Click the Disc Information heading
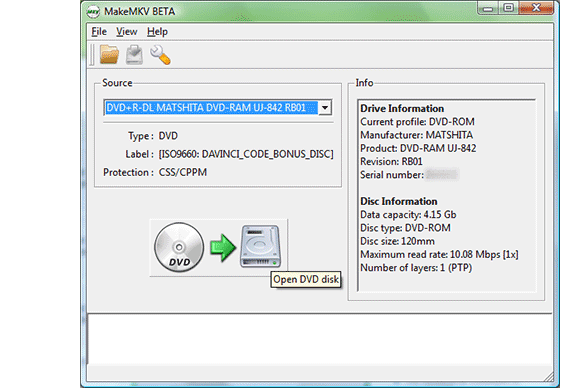 pos(399,201)
